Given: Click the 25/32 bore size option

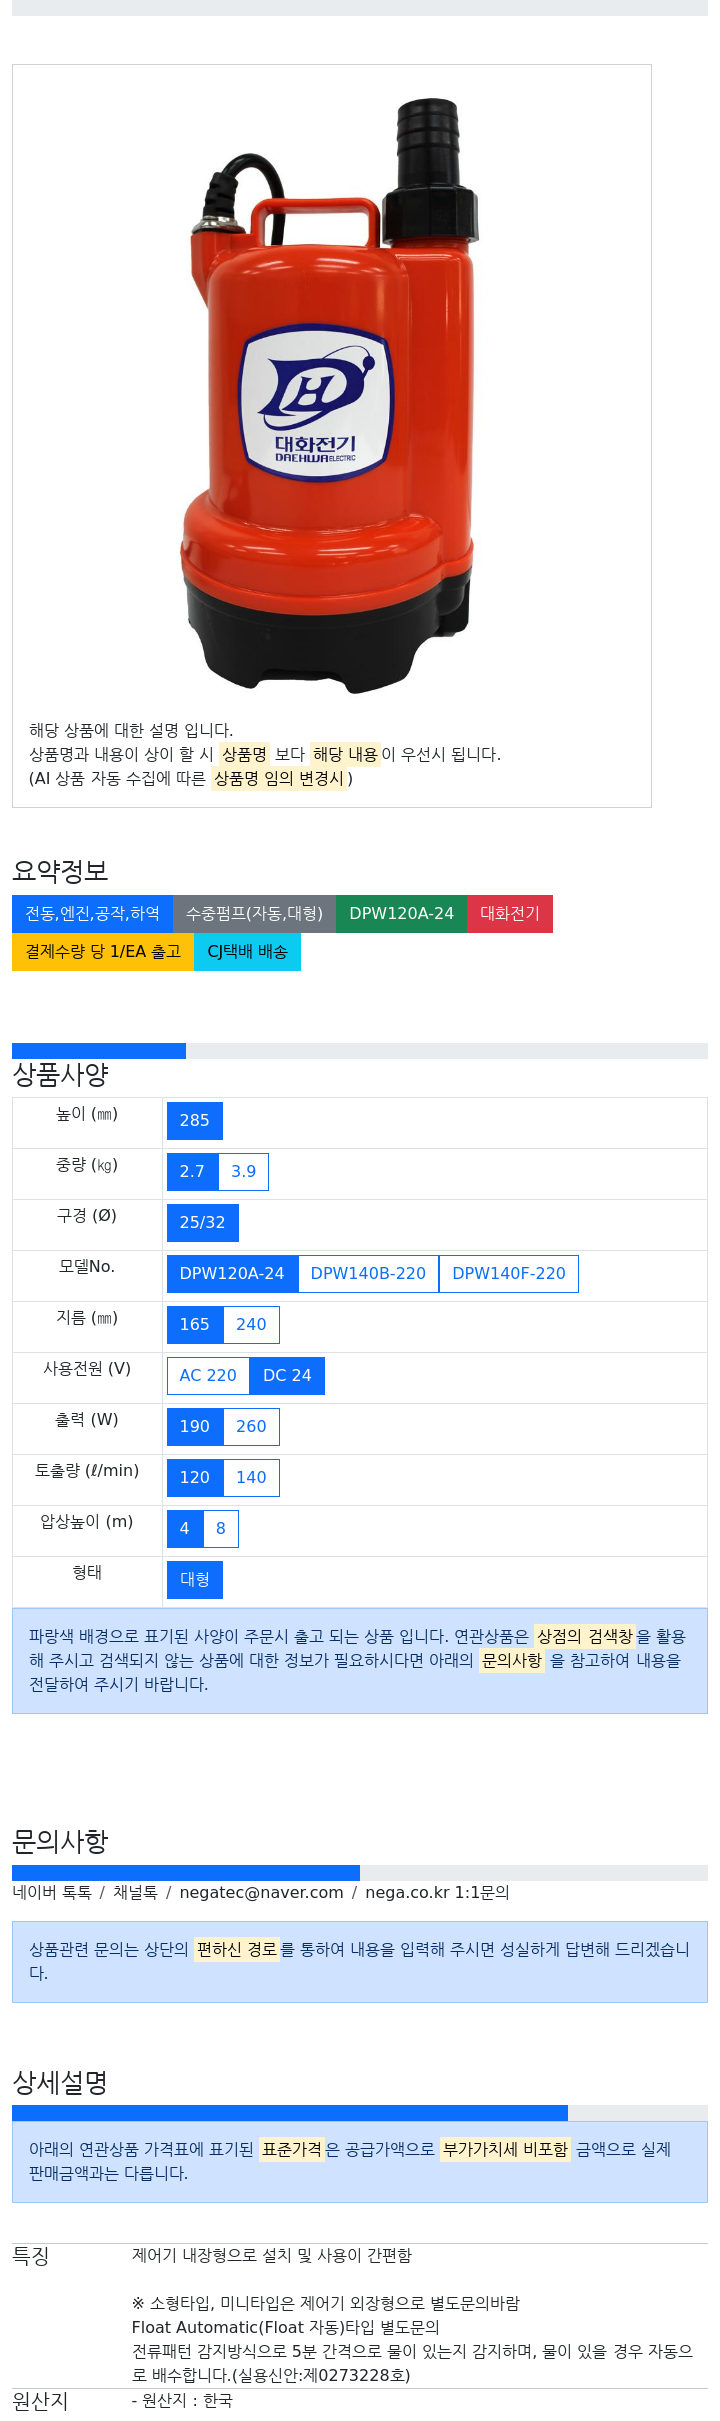Looking at the screenshot, I should pyautogui.click(x=203, y=1223).
